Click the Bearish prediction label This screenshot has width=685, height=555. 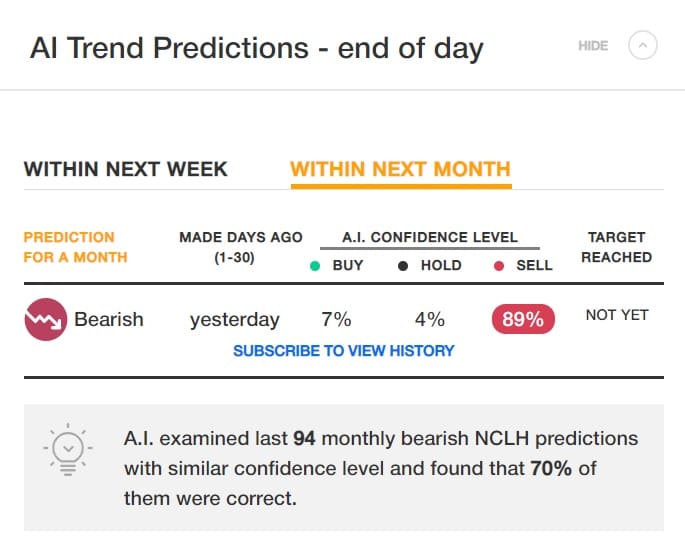tap(109, 320)
